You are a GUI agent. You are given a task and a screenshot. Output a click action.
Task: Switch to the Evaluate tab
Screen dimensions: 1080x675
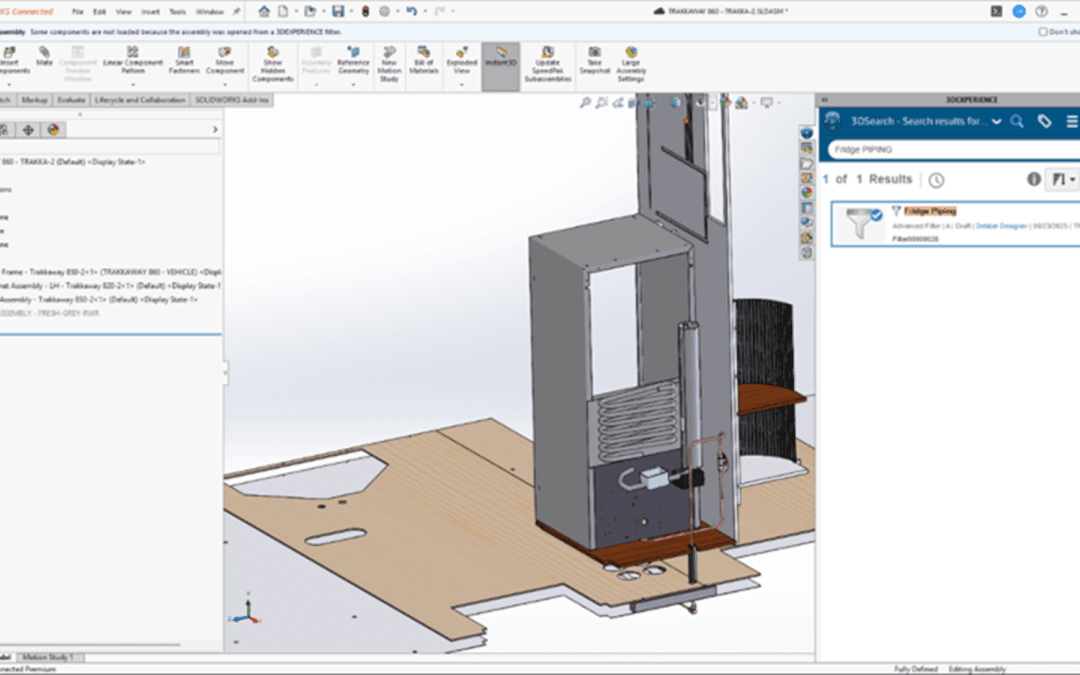[x=70, y=100]
